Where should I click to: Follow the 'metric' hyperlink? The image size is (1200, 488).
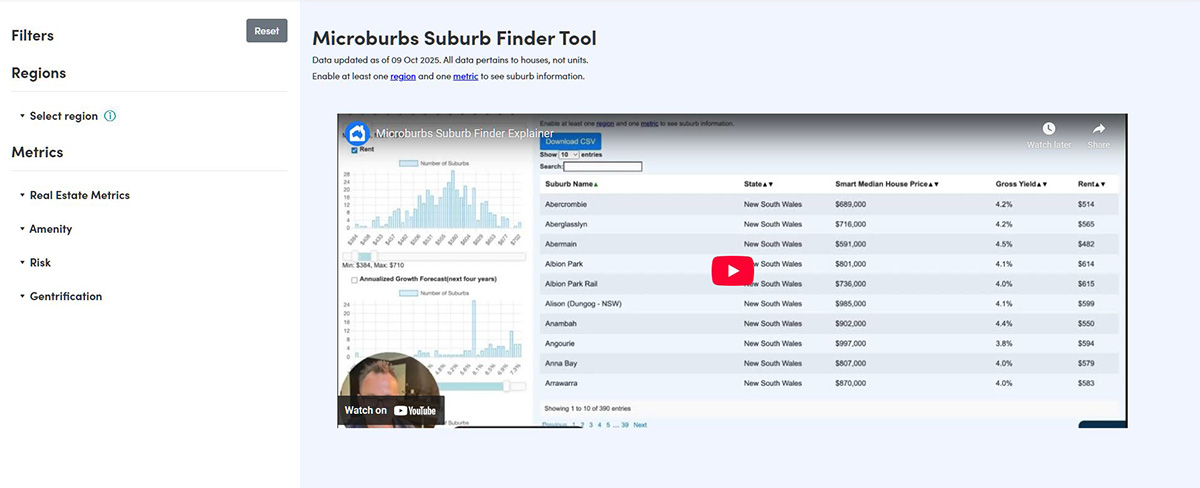[x=466, y=76]
